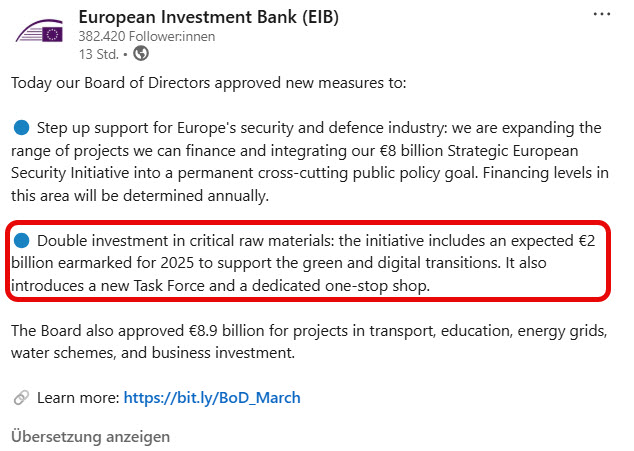634x451 pixels.
Task: Click the this area will be determined annually line
Action: click(140, 196)
